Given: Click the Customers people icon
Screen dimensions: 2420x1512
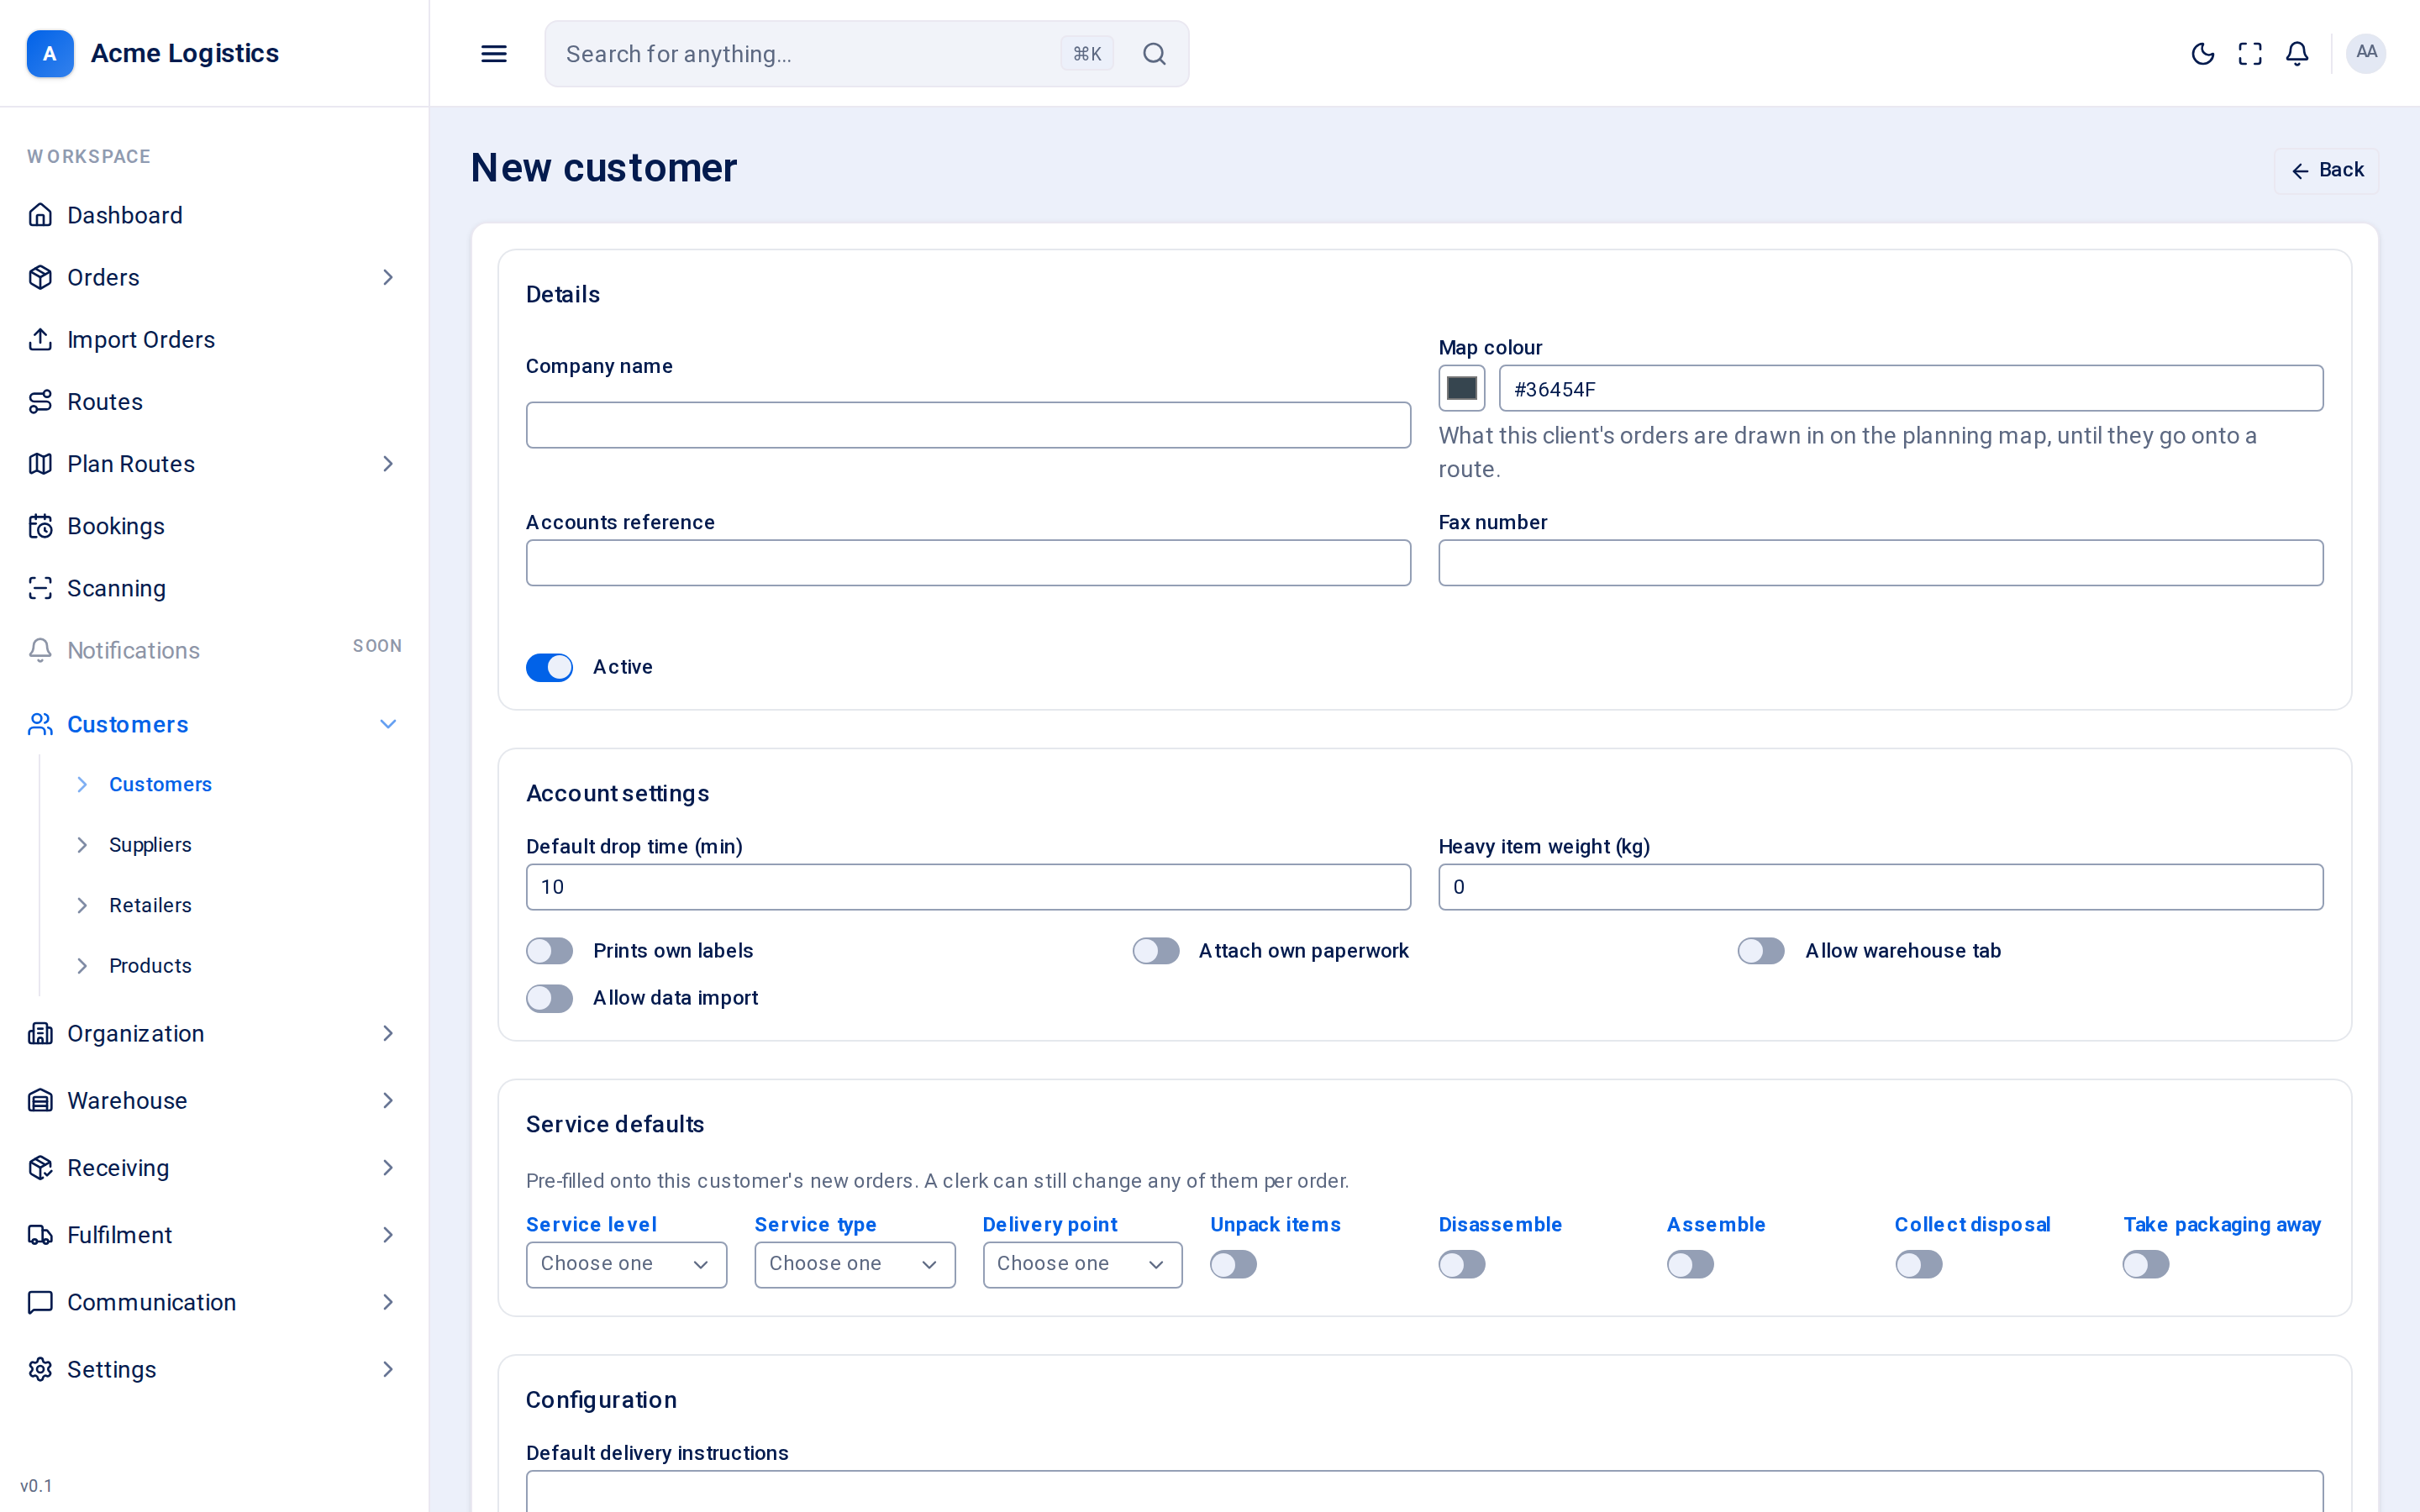Looking at the screenshot, I should click(40, 724).
